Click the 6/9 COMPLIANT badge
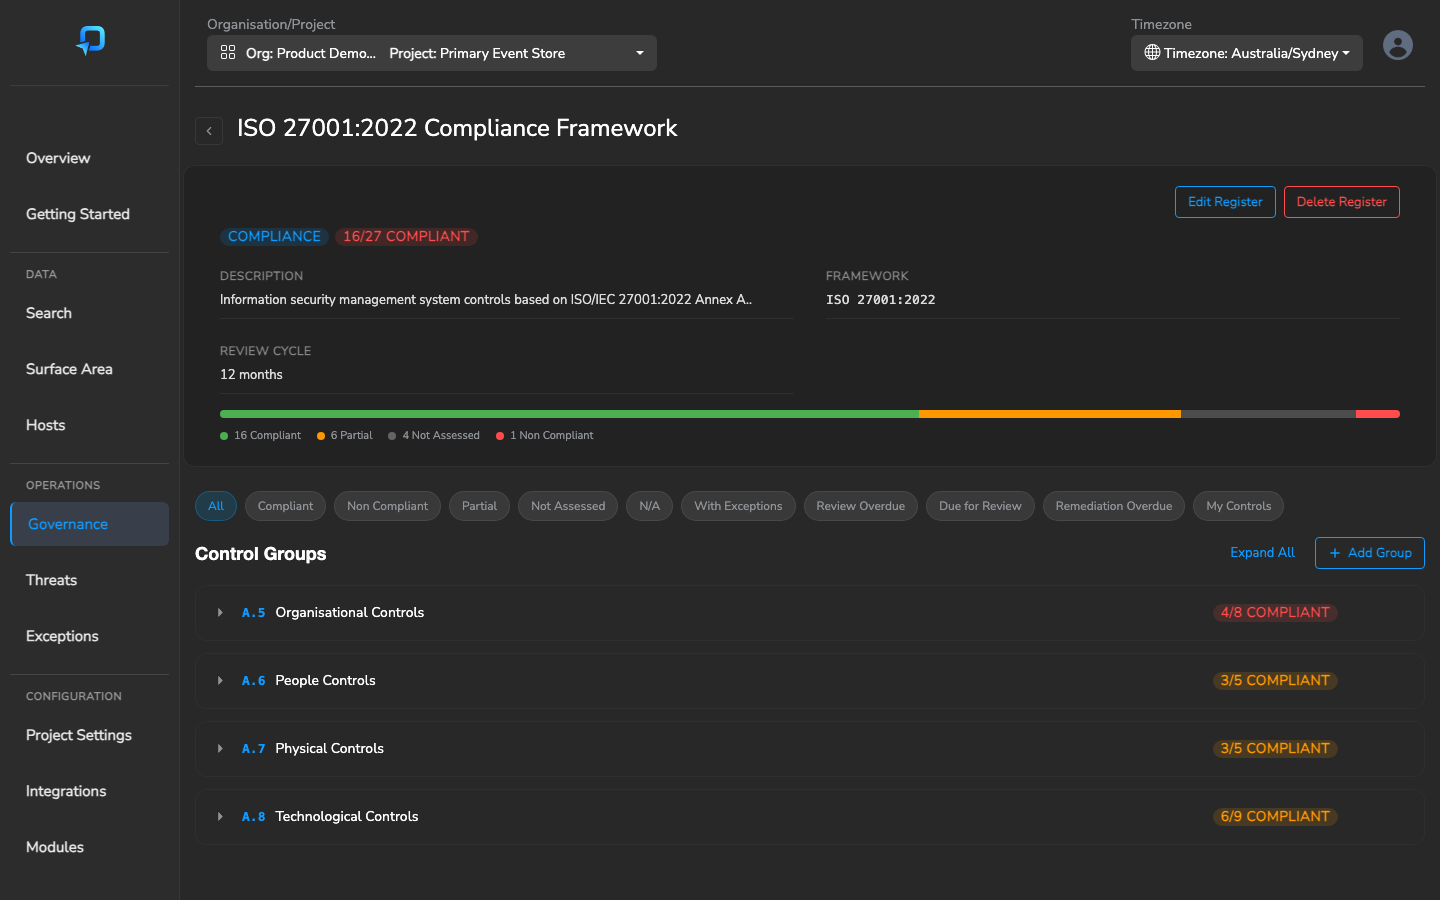 (1275, 817)
